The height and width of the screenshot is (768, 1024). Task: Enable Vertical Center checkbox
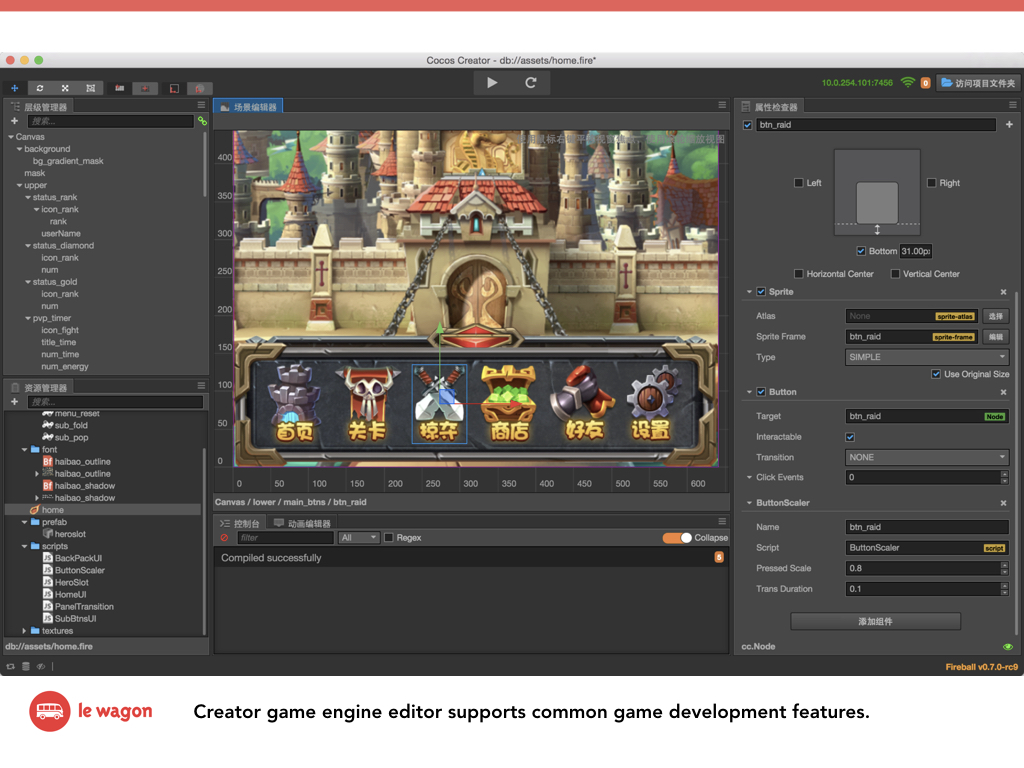895,274
